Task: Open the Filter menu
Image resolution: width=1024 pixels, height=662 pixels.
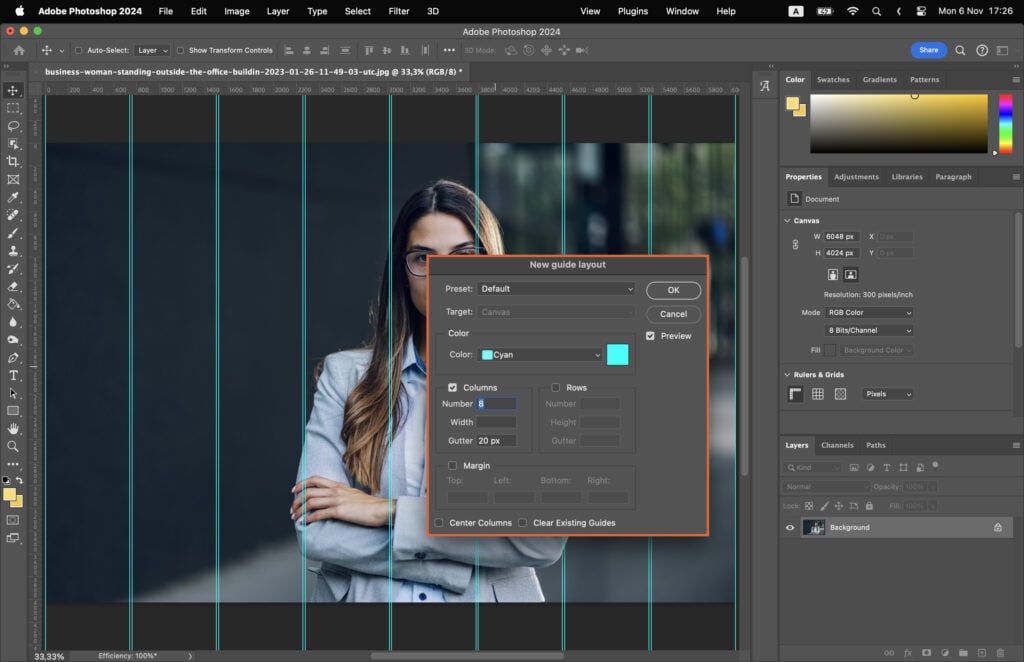Action: click(398, 11)
